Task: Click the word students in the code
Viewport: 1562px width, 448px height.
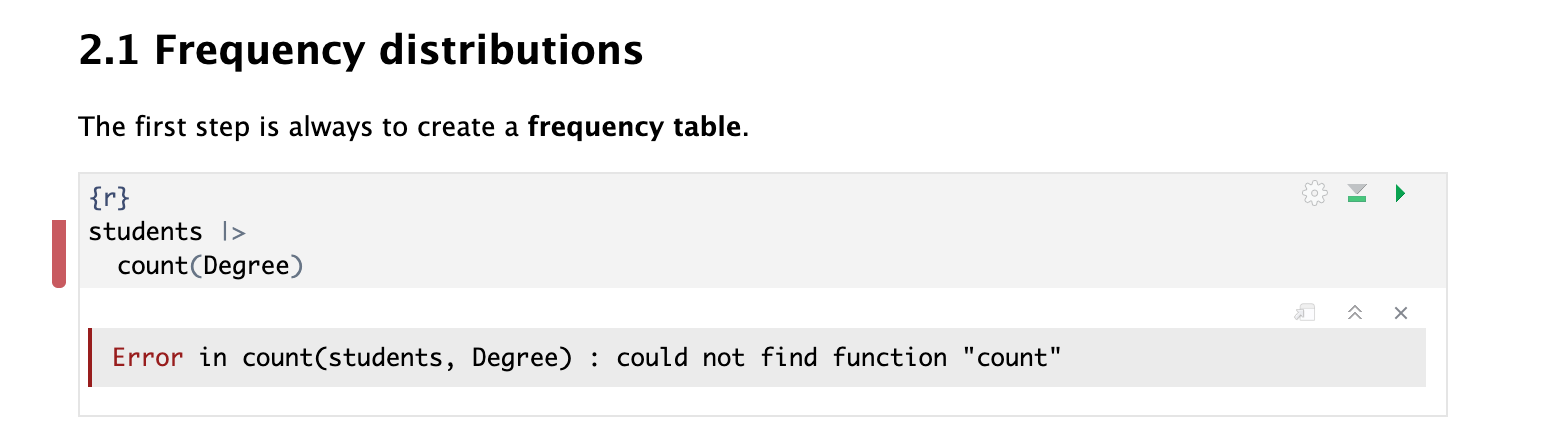Action: (145, 232)
